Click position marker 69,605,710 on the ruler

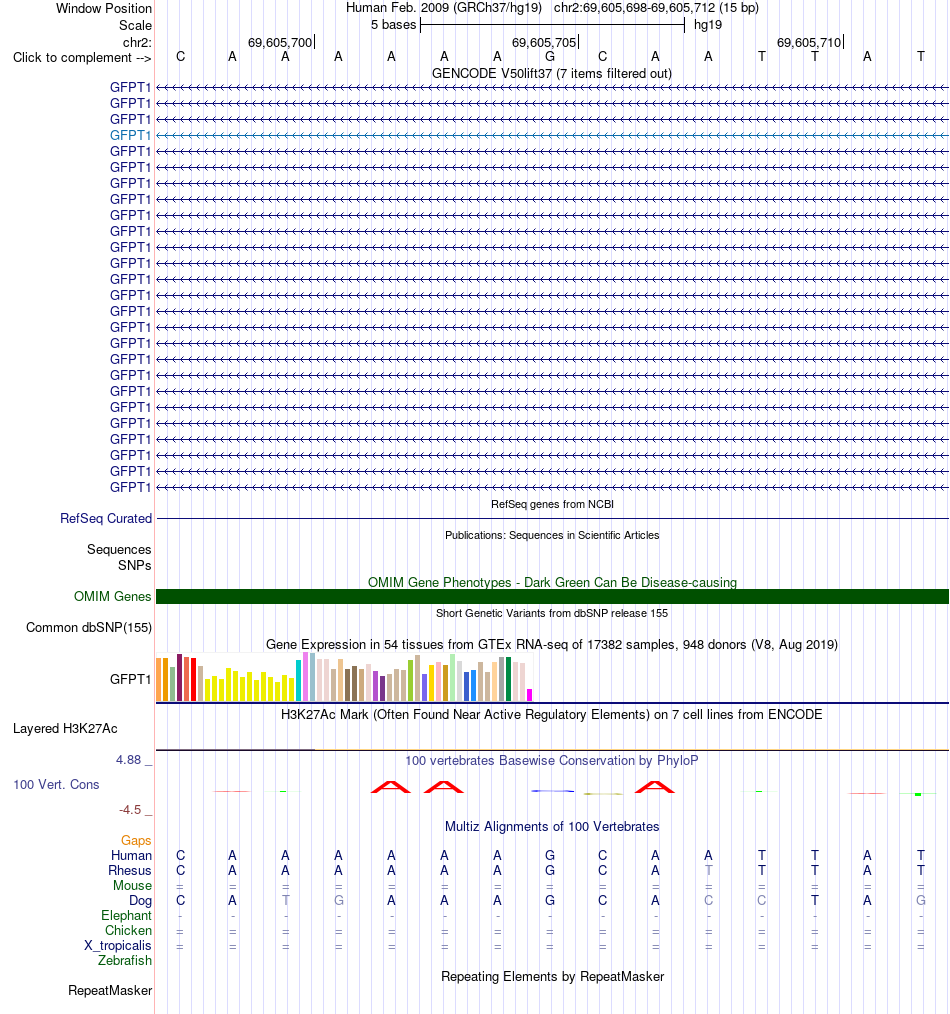pos(809,43)
